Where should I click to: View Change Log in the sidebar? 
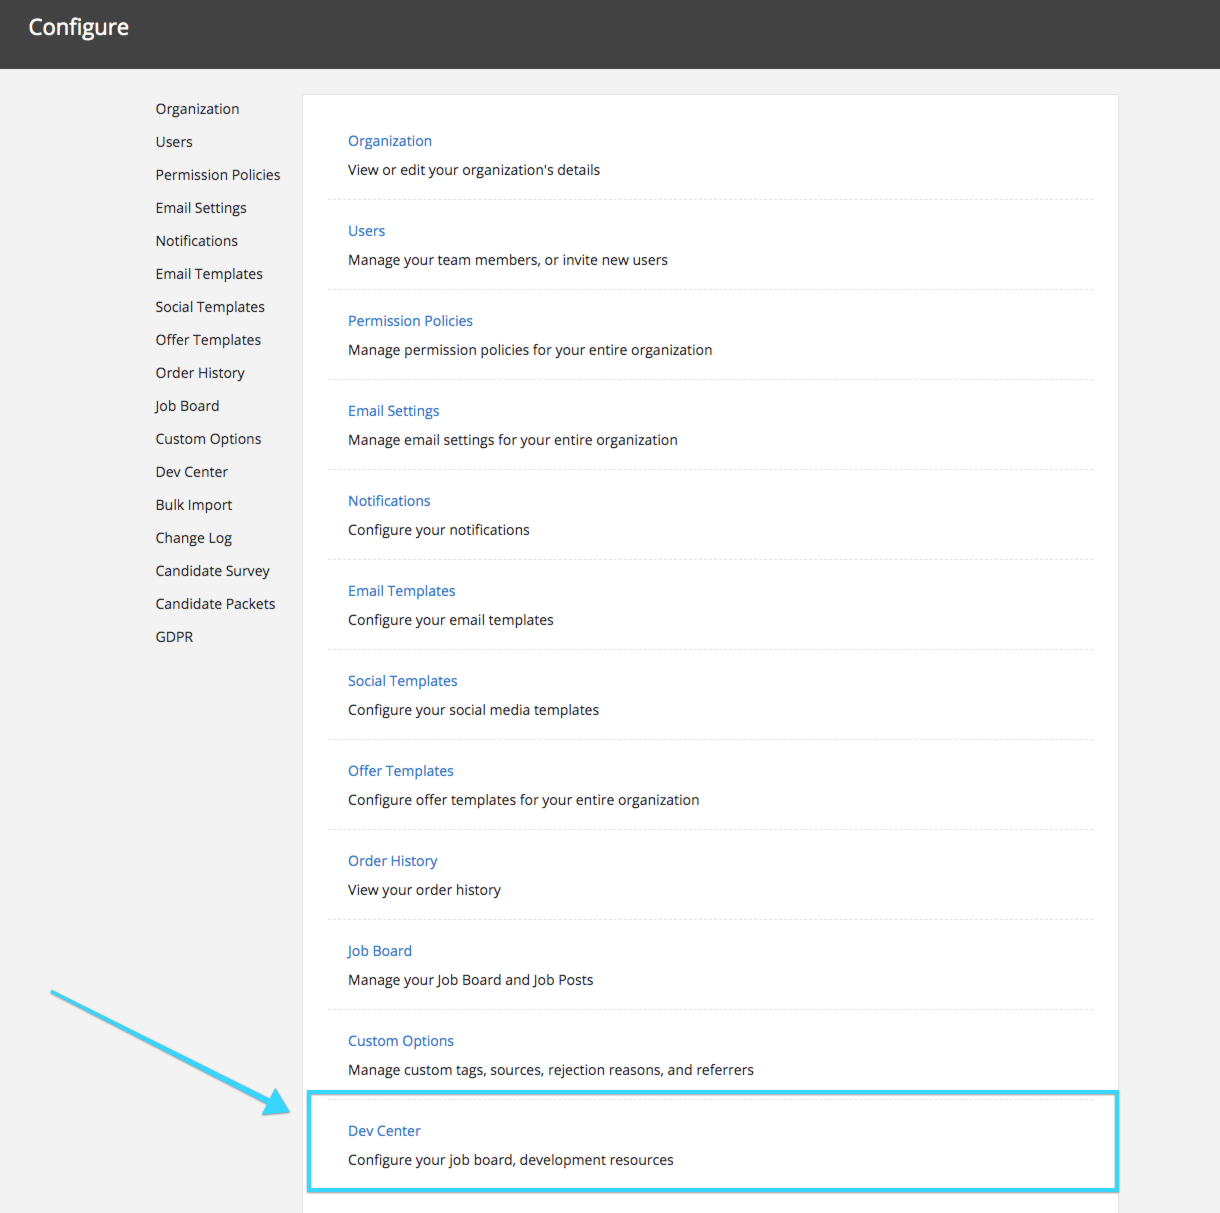pos(194,538)
